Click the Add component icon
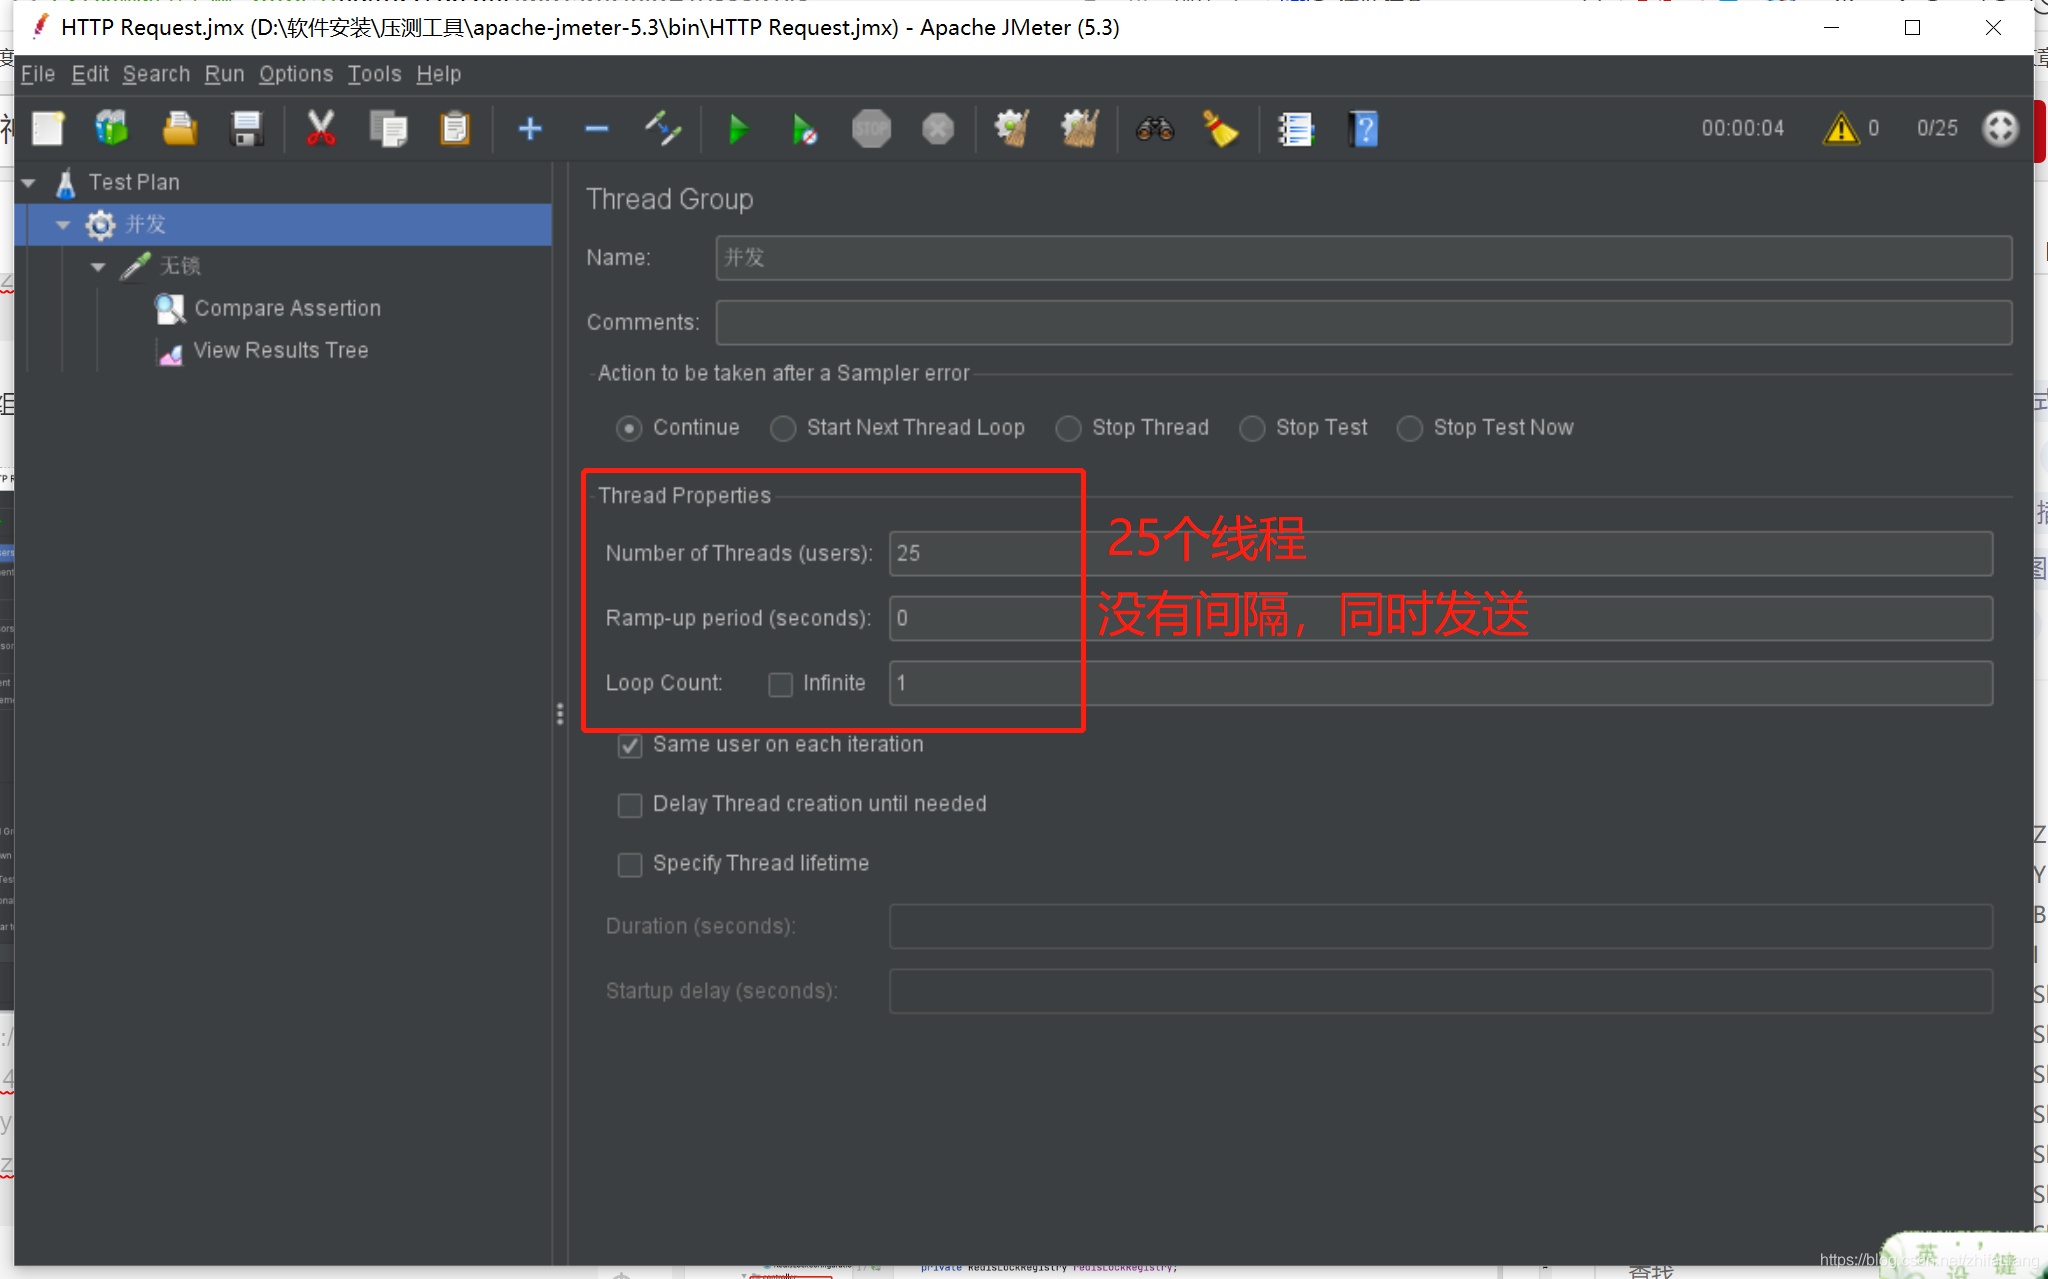This screenshot has width=2048, height=1279. [527, 130]
